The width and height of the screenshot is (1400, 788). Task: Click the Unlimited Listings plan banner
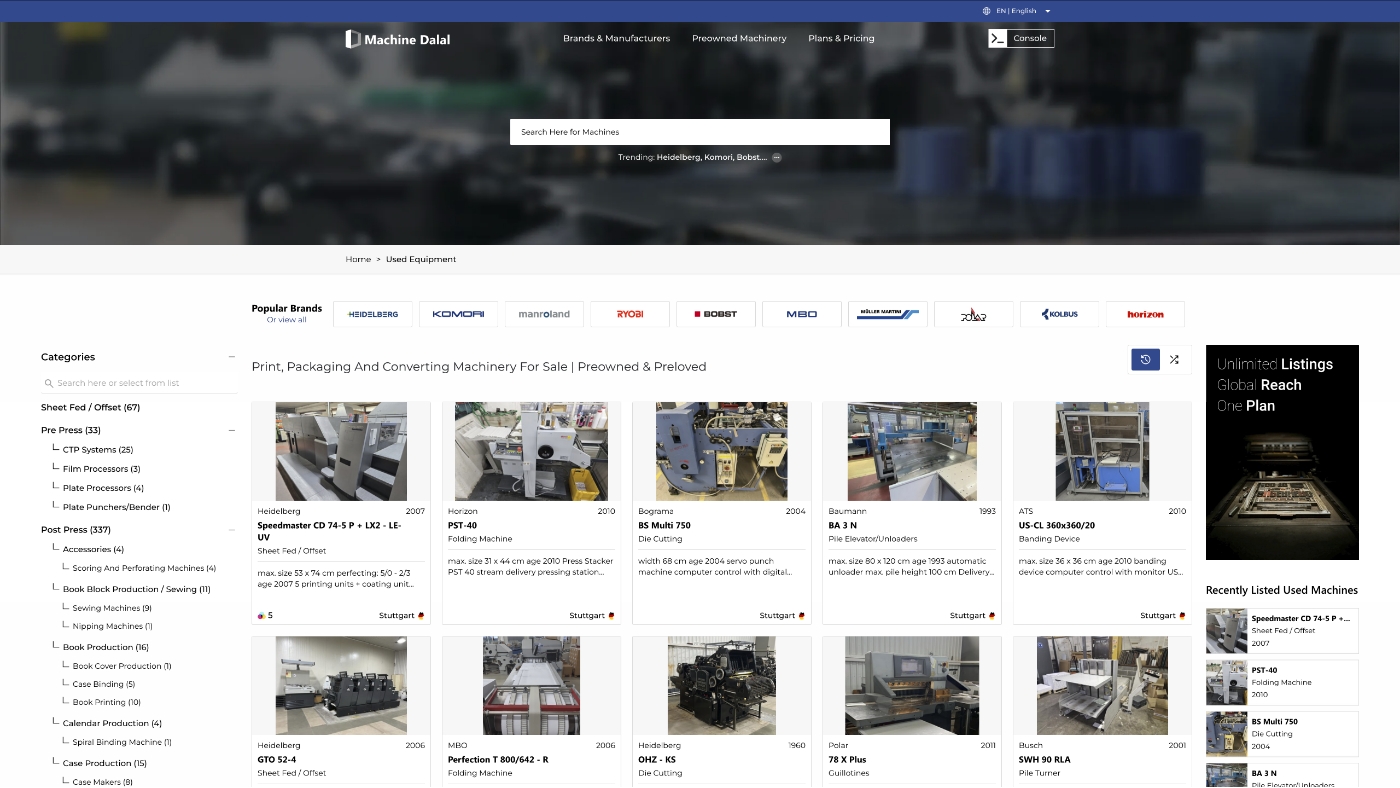[1282, 452]
